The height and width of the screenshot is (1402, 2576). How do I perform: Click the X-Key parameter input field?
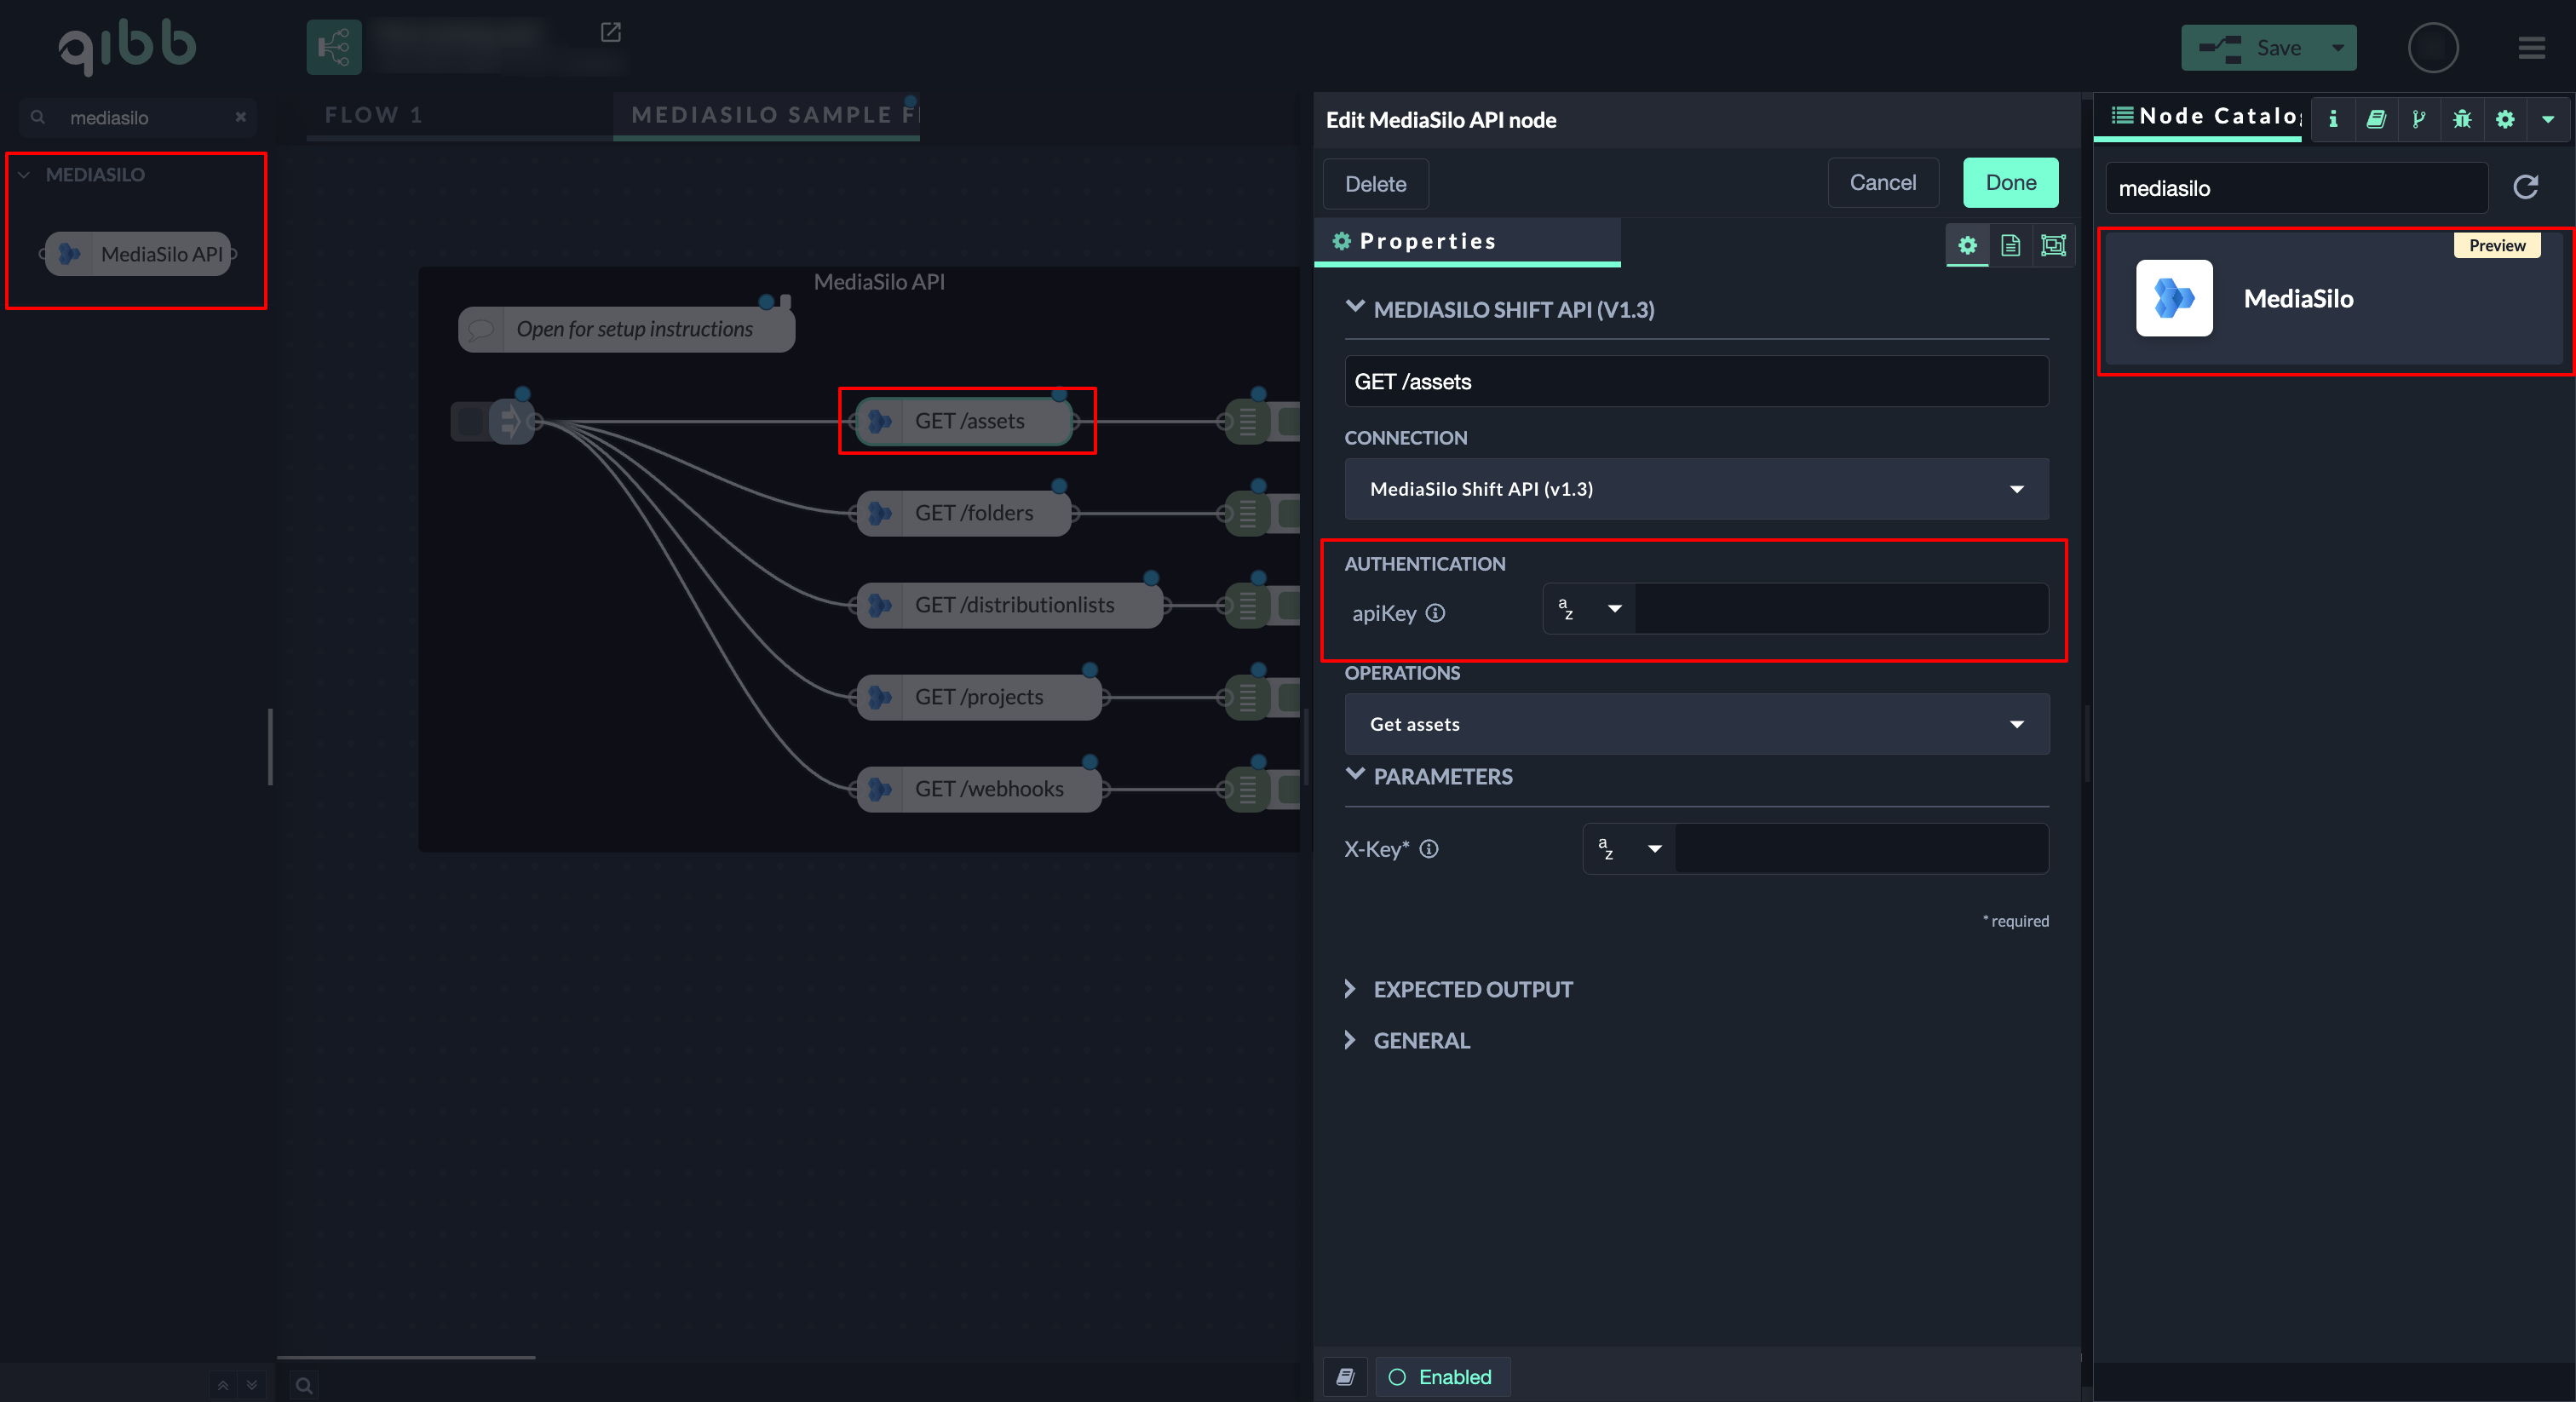[1860, 849]
